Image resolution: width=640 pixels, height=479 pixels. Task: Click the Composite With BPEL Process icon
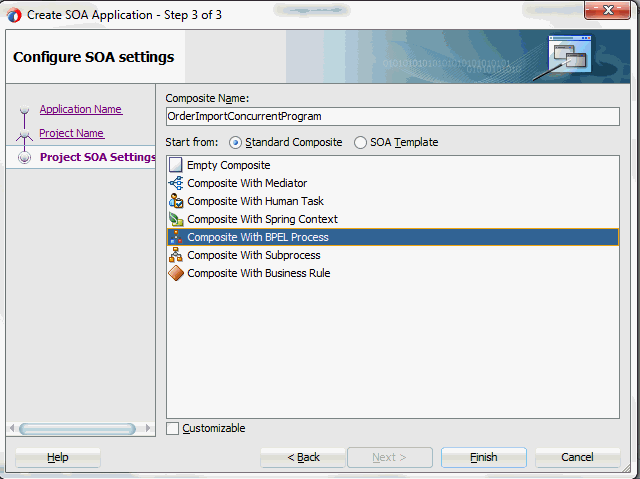click(176, 237)
